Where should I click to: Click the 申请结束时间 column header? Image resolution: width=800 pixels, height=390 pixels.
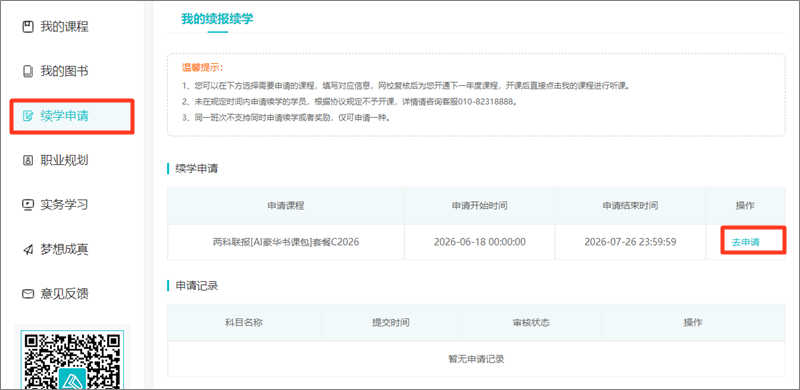630,206
